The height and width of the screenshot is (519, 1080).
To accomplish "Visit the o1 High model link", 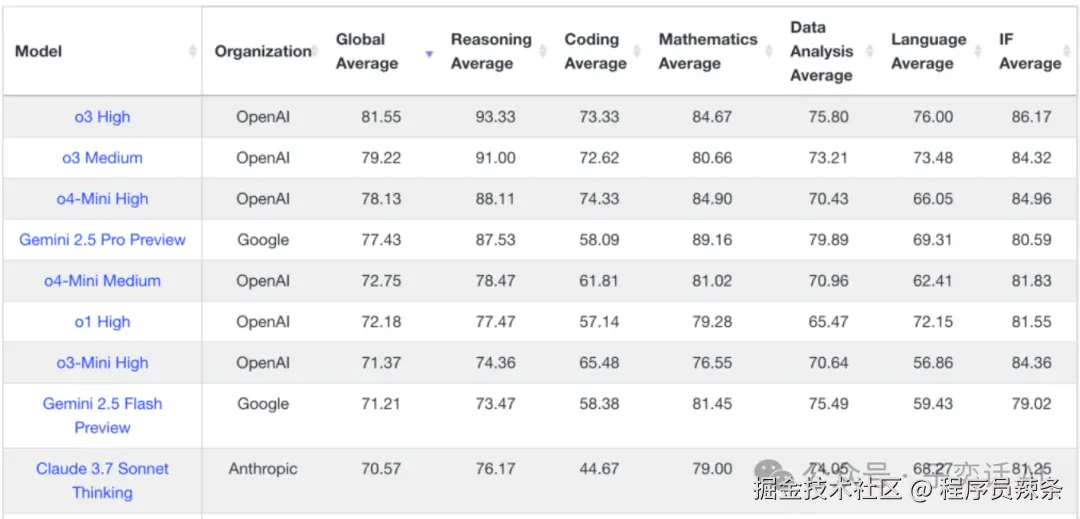I will pos(102,321).
